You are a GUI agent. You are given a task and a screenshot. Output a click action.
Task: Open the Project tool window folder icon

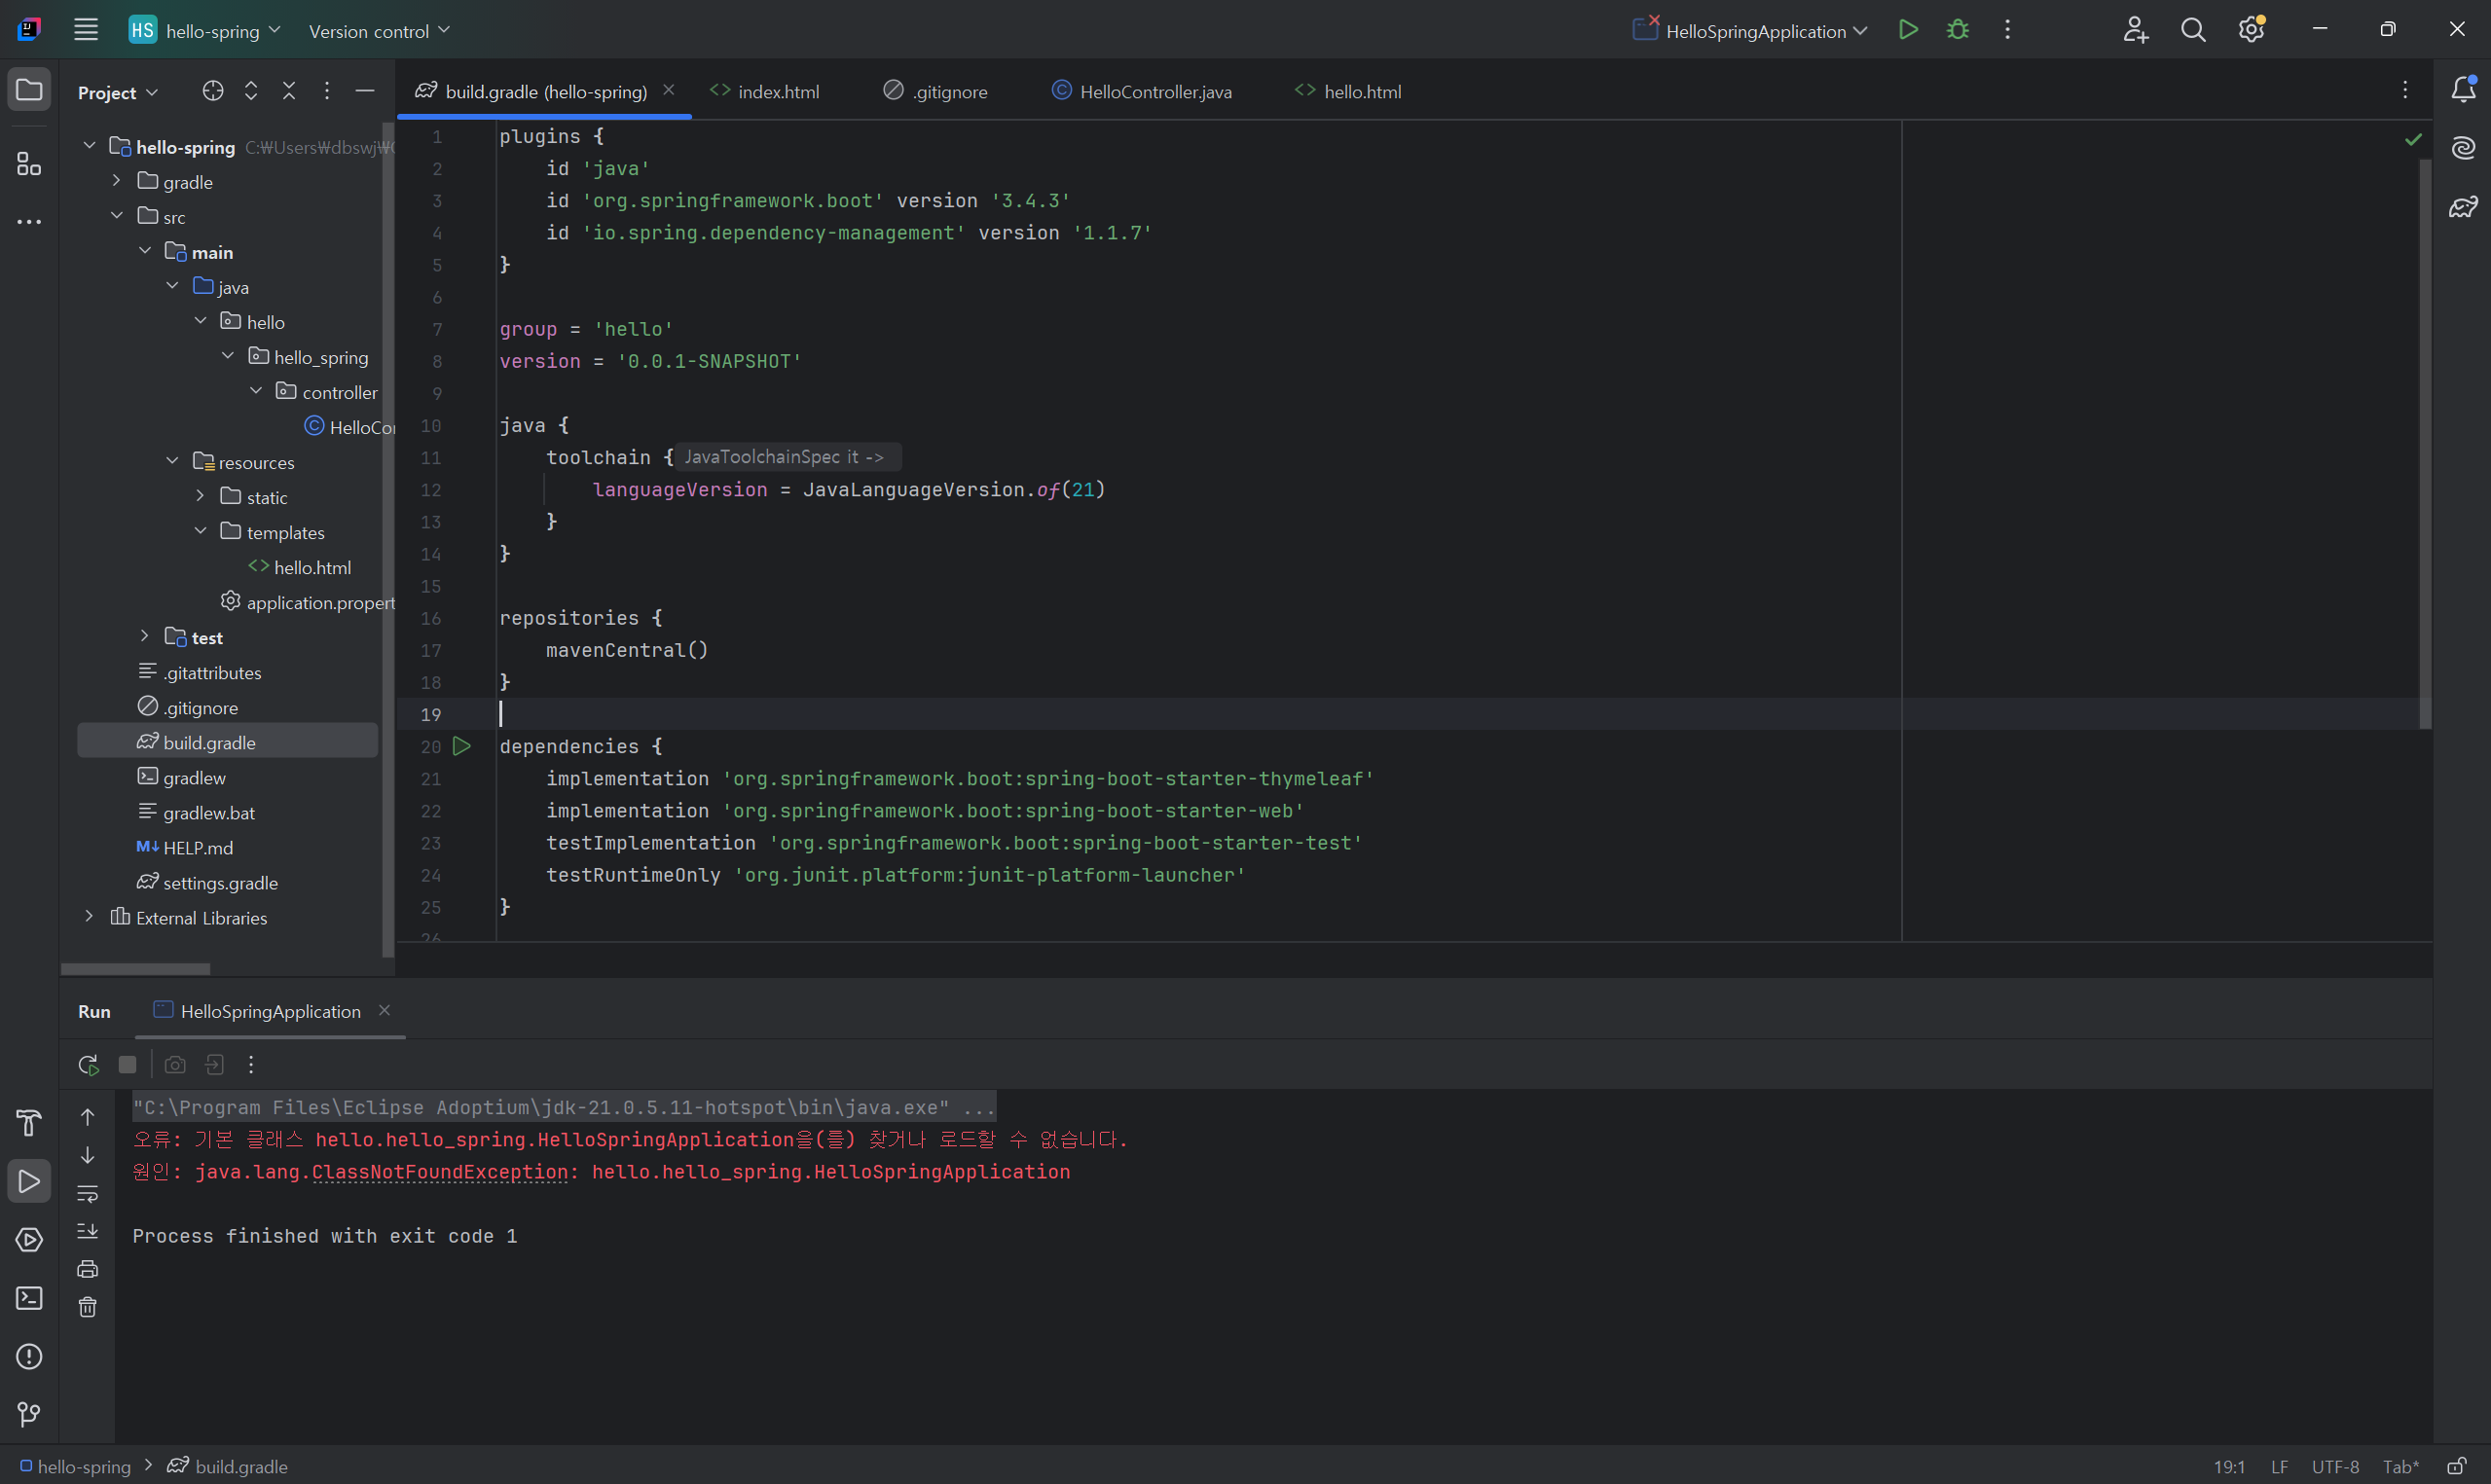click(x=29, y=90)
